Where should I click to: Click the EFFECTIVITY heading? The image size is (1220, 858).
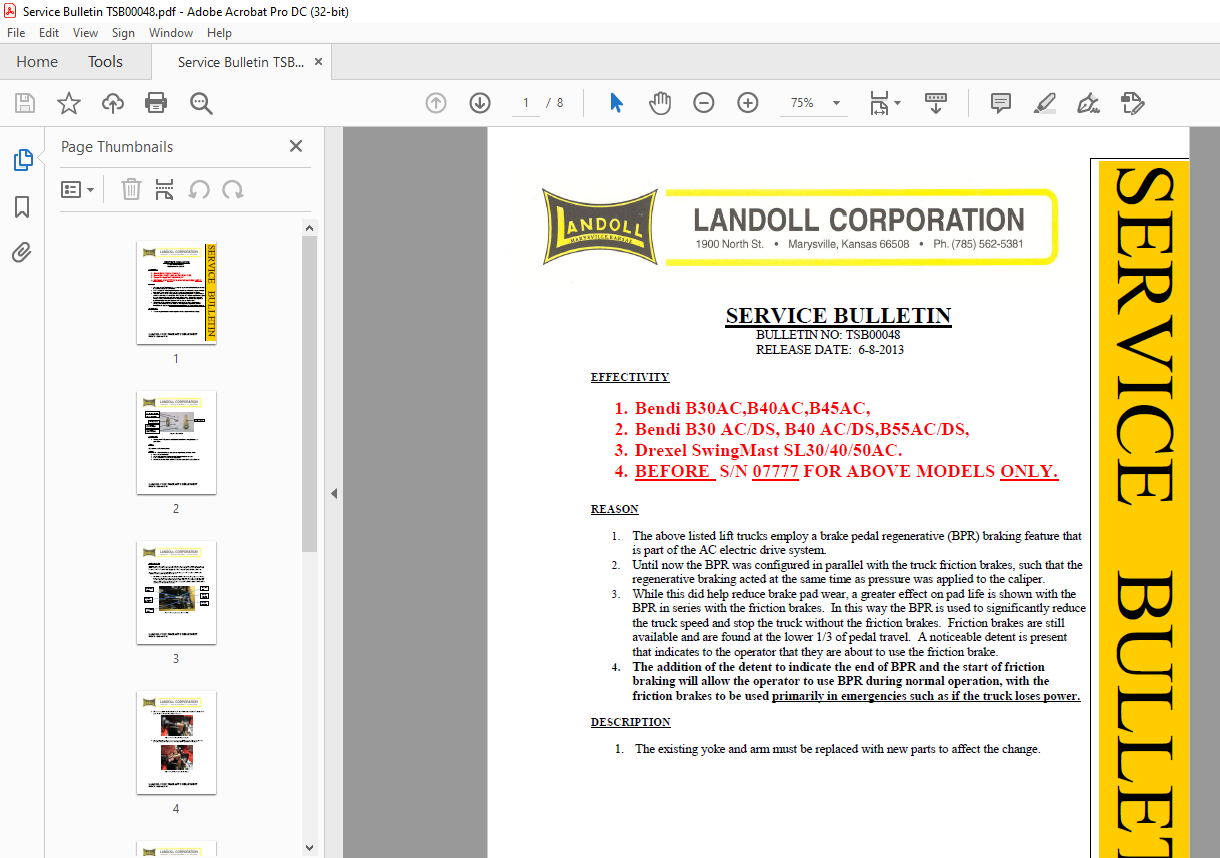630,377
